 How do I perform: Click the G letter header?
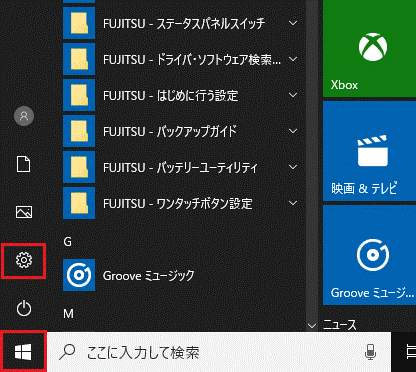67,242
